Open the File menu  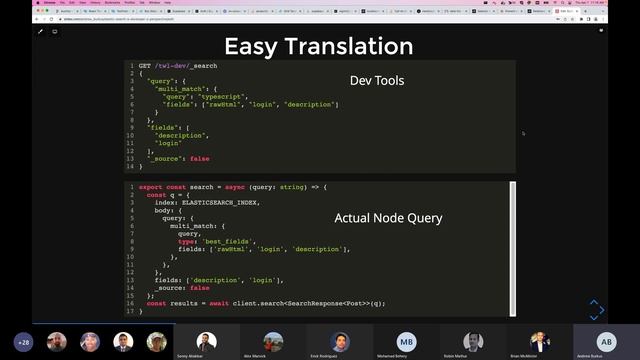click(62, 2)
